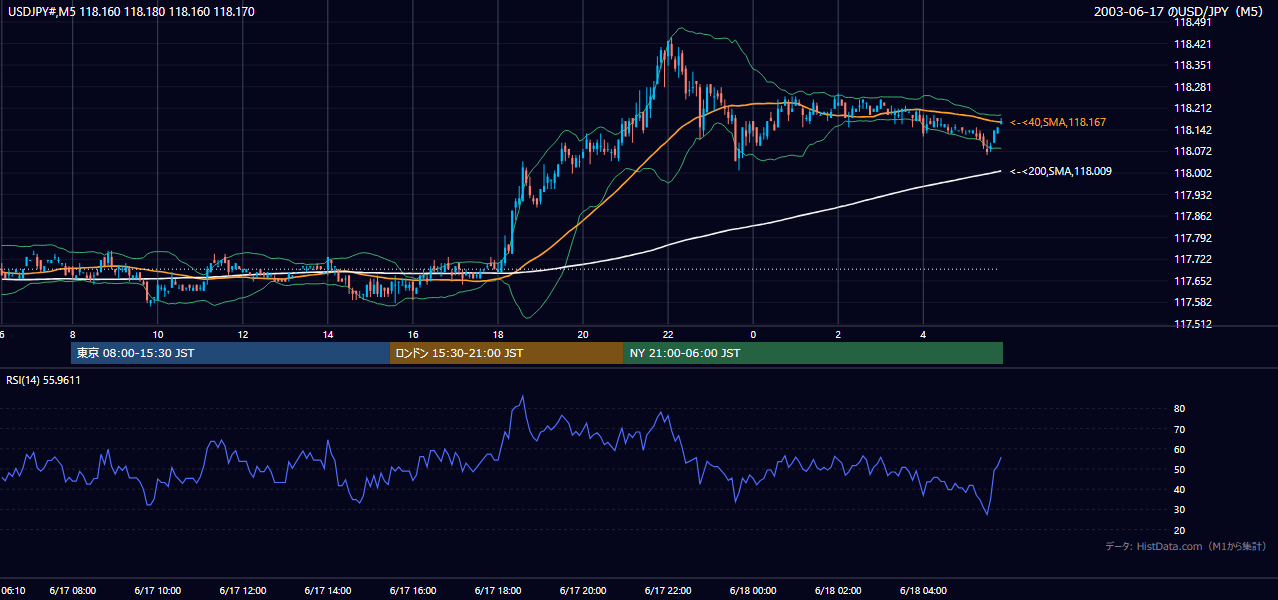Click price axis value 117.932
The image size is (1278, 600).
click(1193, 195)
